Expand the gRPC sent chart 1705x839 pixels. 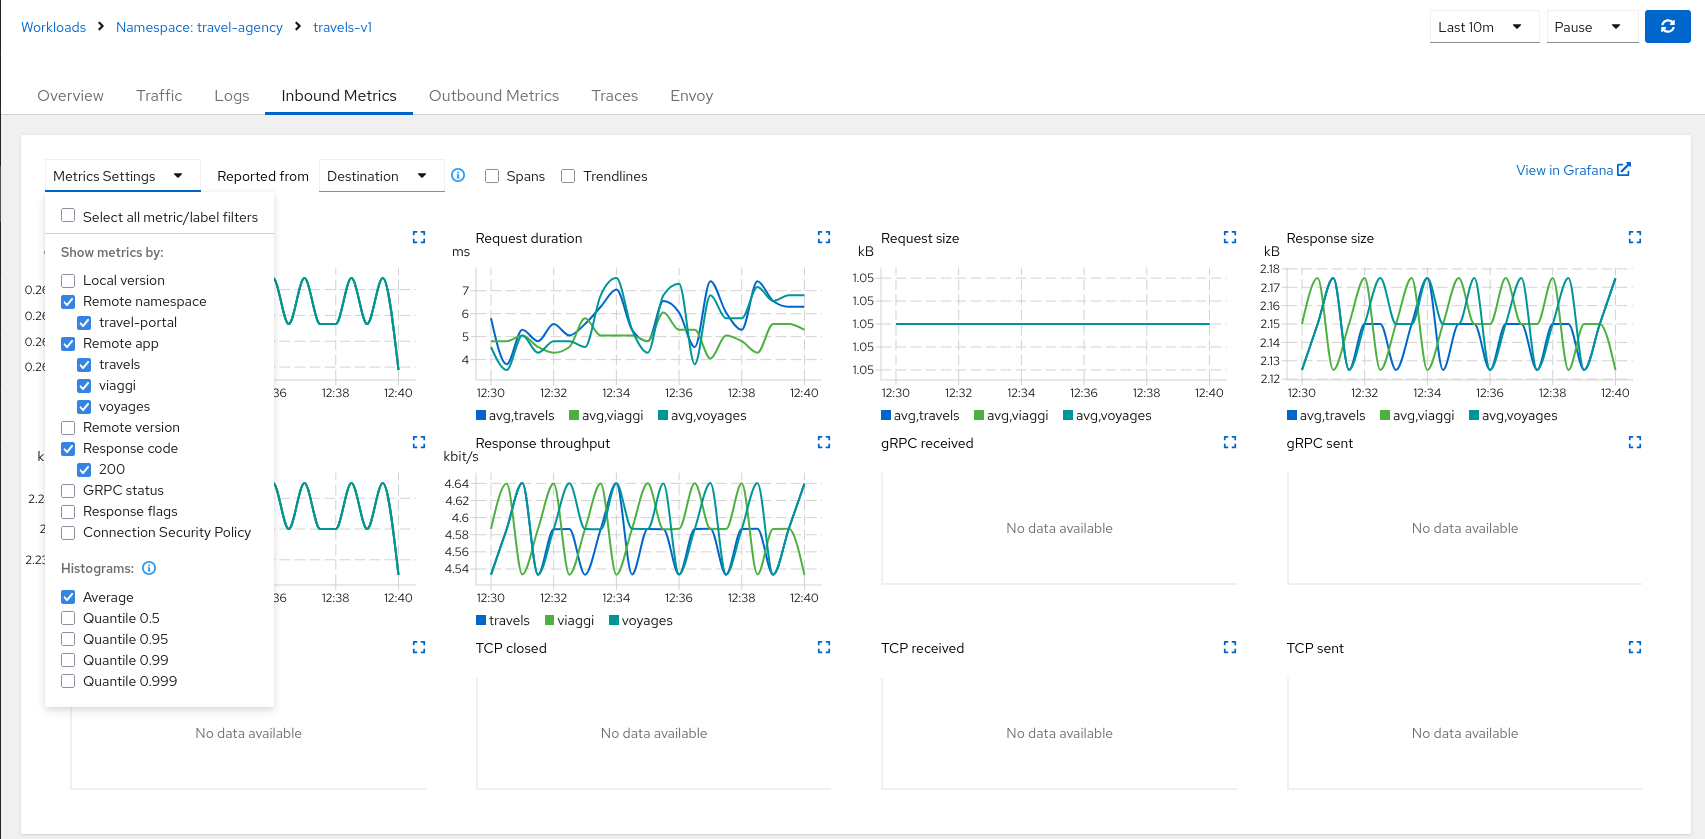(1634, 442)
